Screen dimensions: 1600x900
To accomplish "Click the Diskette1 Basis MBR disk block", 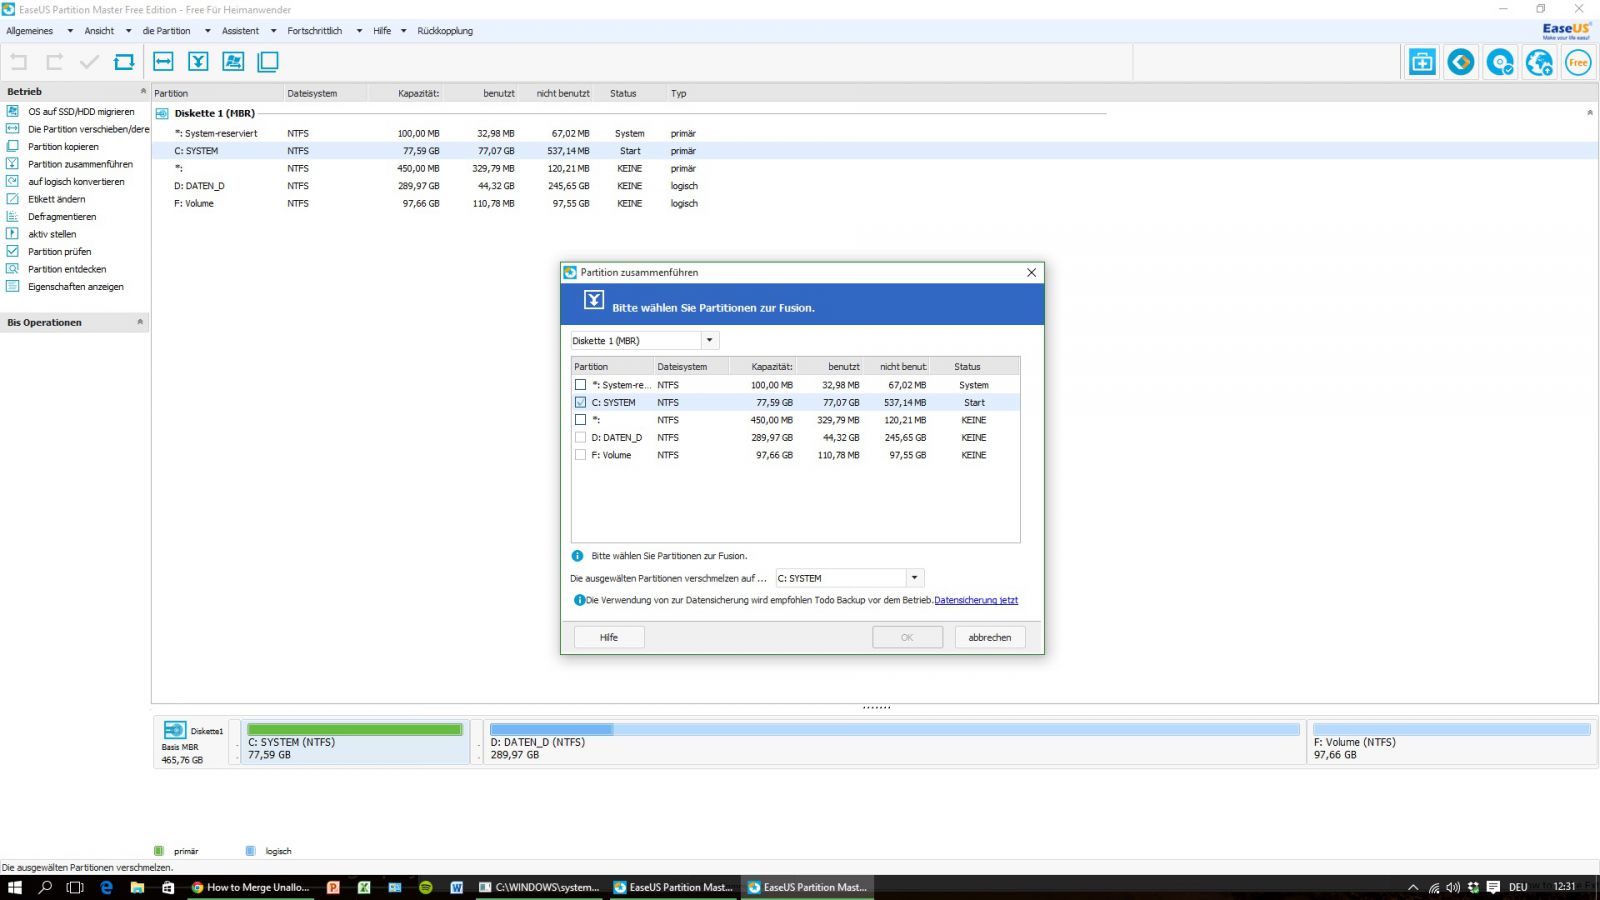I will [192, 742].
